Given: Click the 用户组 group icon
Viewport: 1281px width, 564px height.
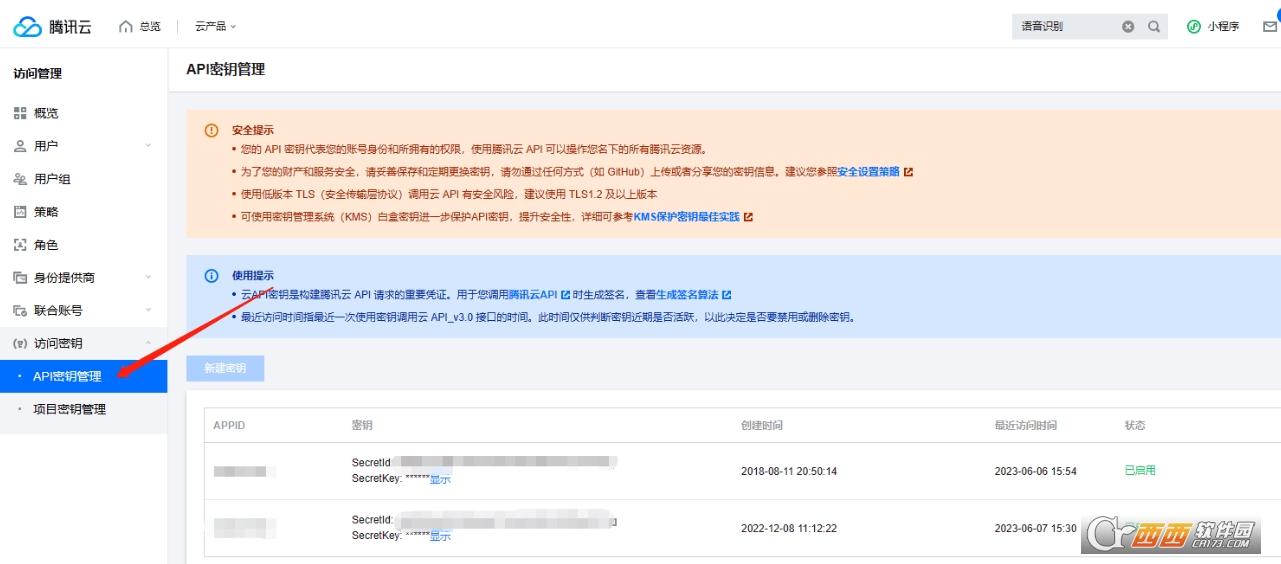Looking at the screenshot, I should pyautogui.click(x=20, y=179).
